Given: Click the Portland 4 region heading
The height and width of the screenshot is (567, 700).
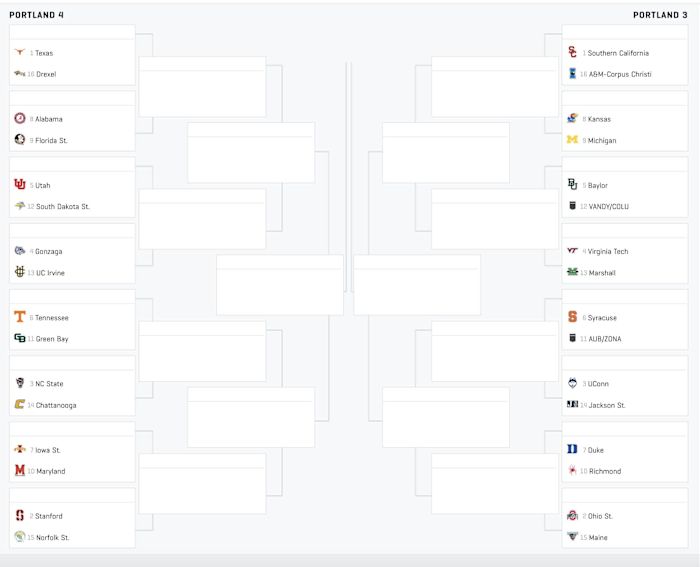Looking at the screenshot, I should click(38, 15).
